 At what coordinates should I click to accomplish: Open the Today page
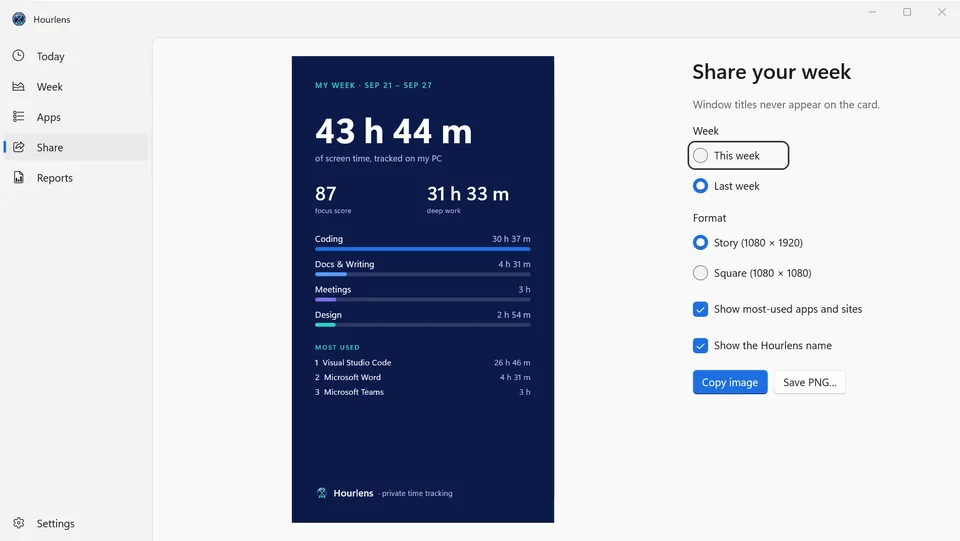76,56
